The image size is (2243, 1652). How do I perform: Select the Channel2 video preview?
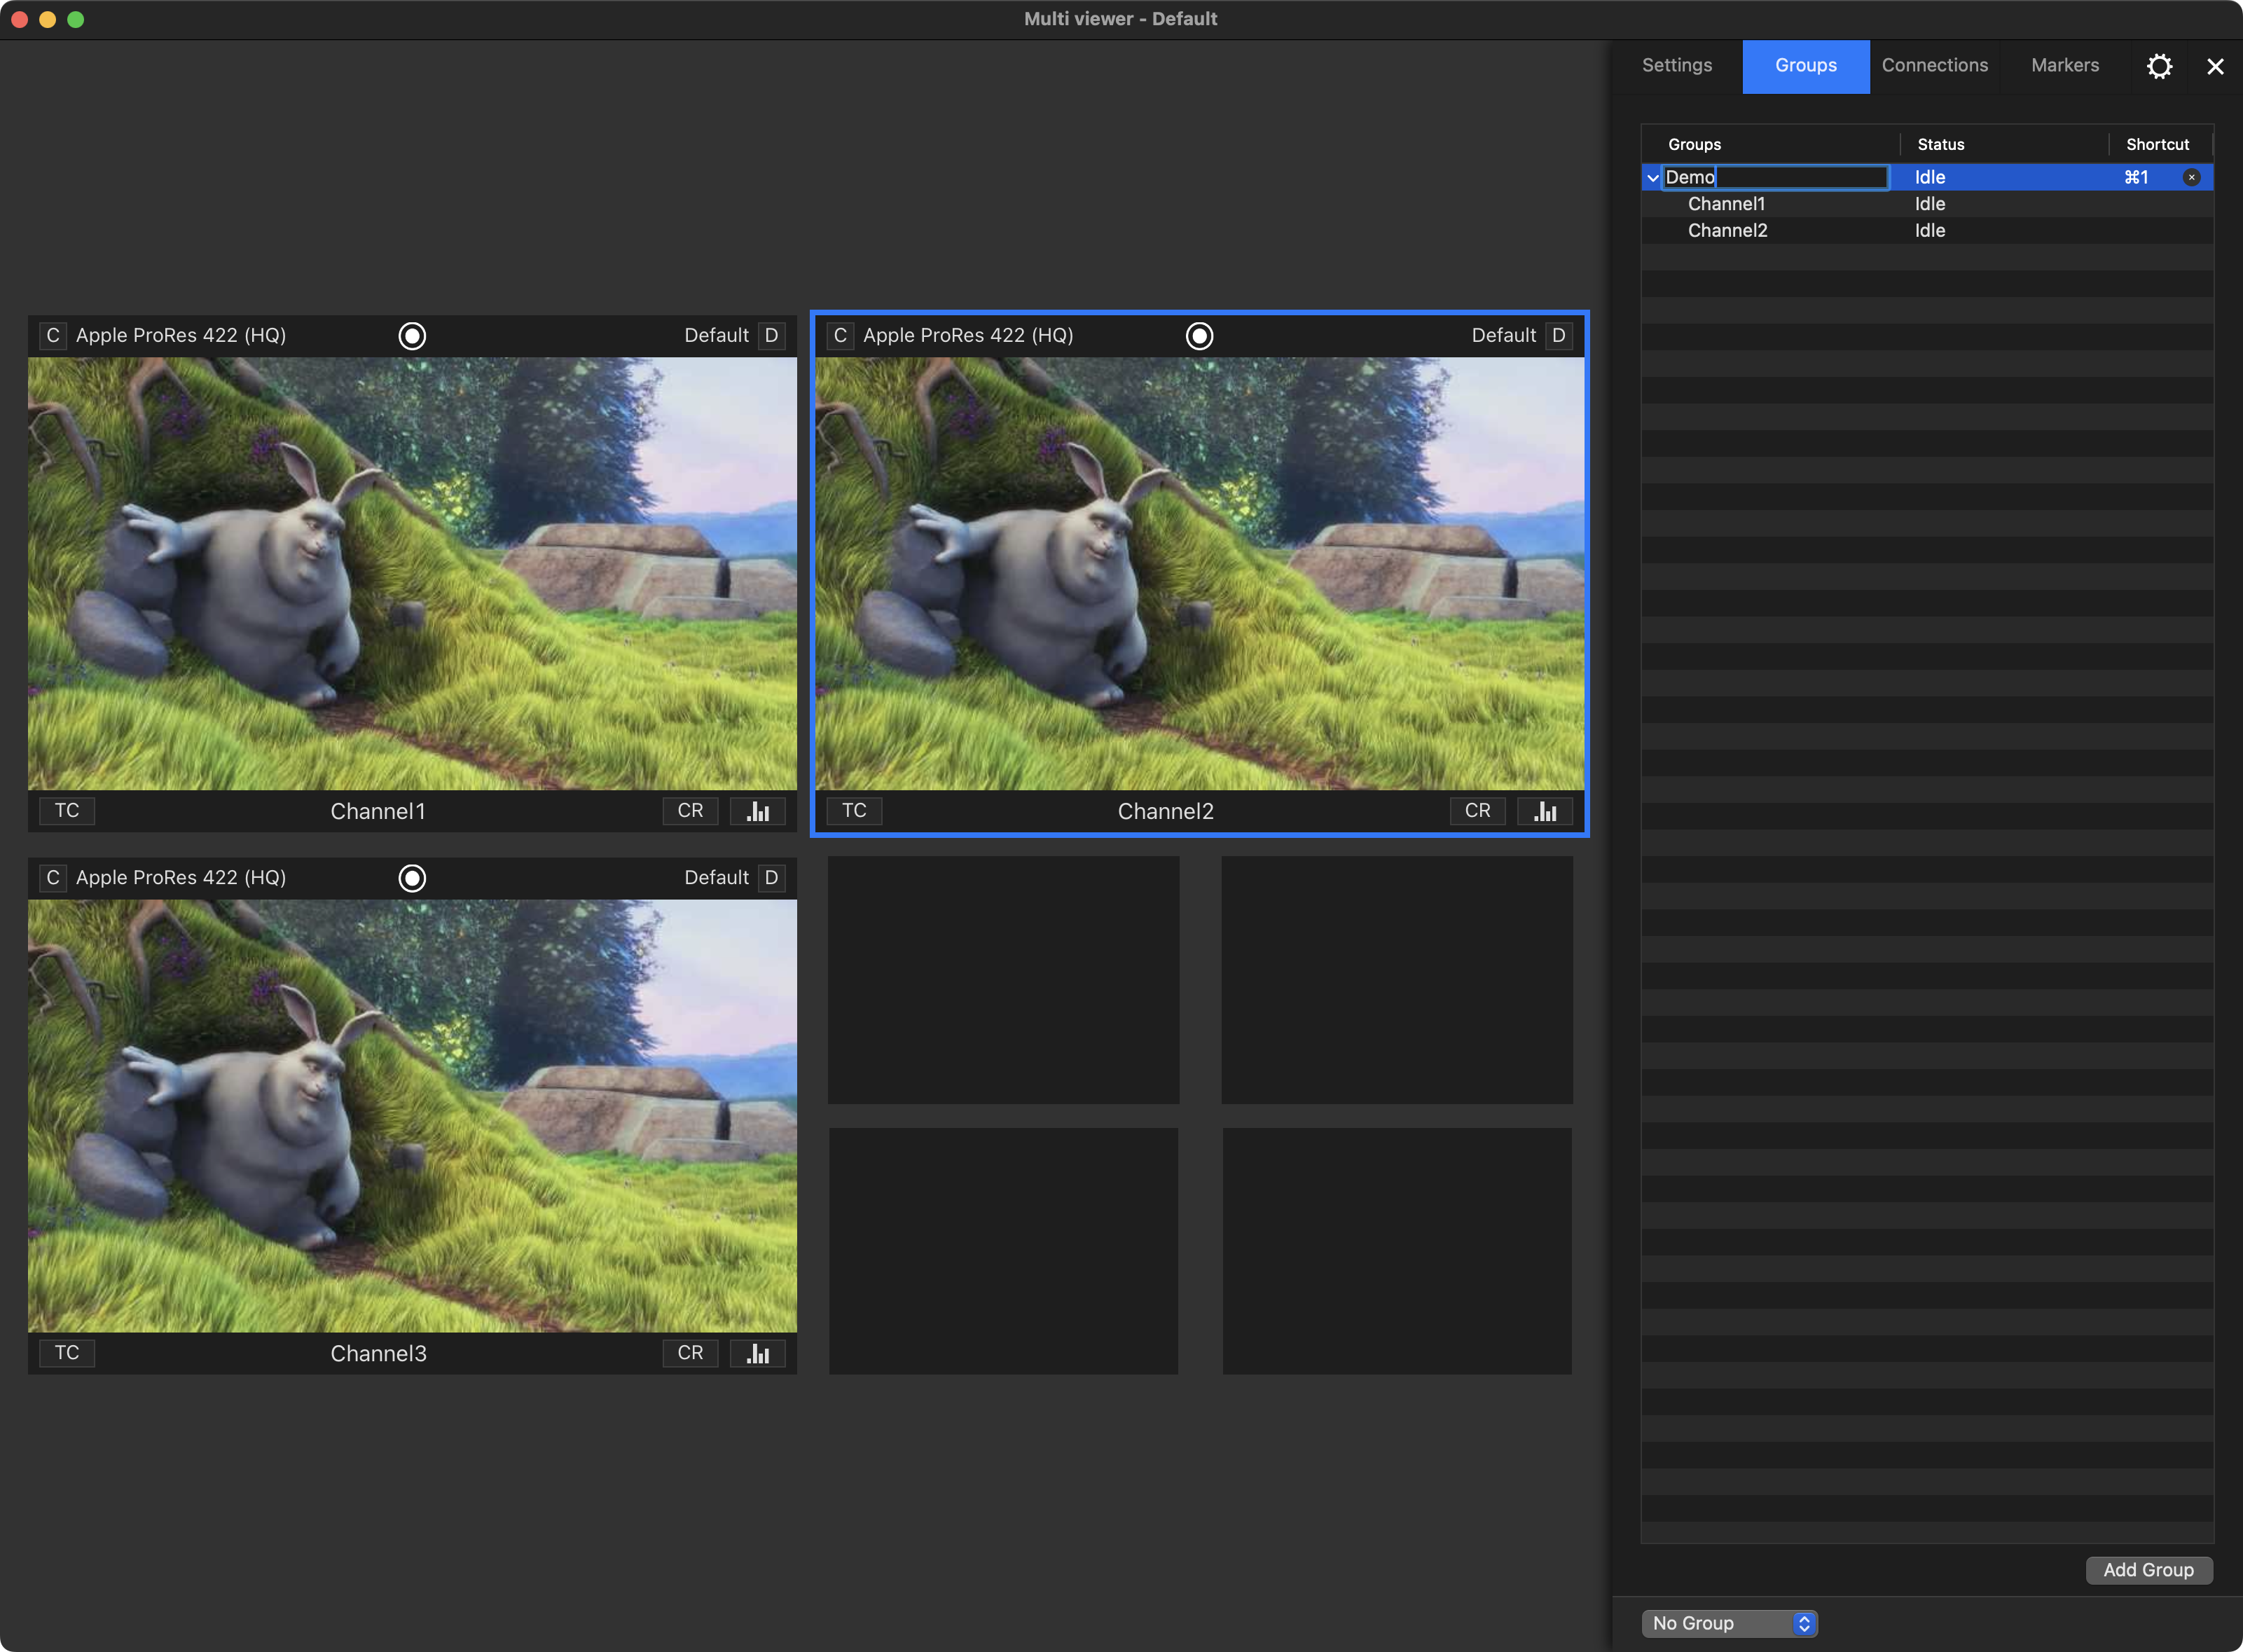pos(1199,574)
